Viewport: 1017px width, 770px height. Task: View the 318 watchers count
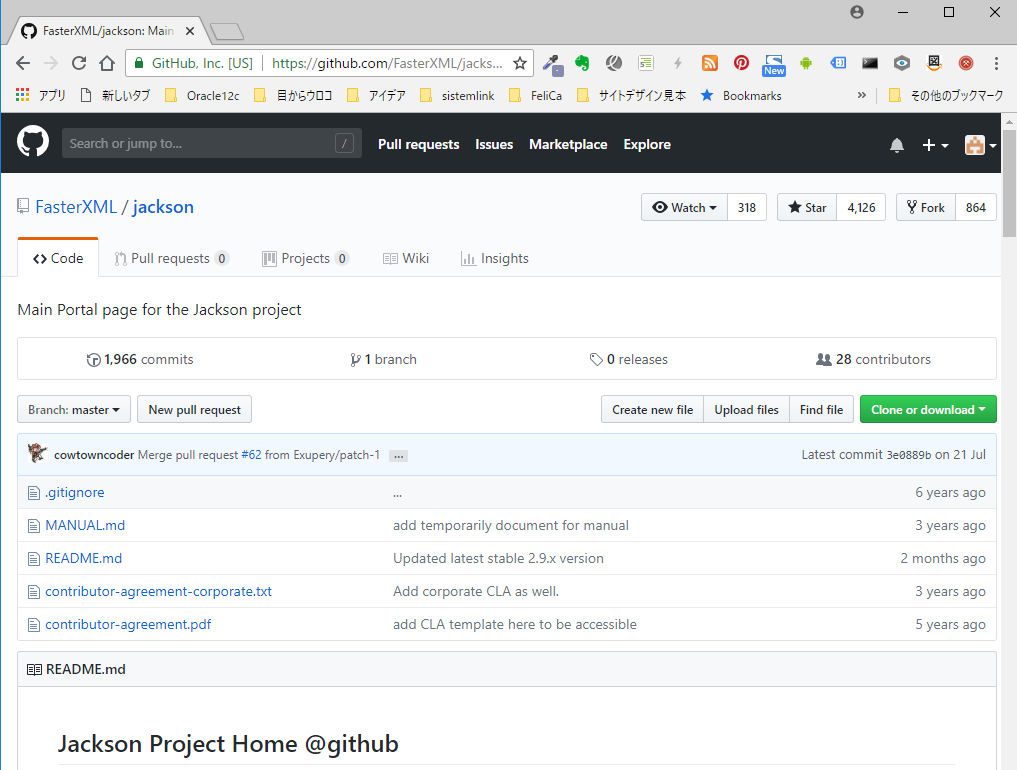click(x=747, y=208)
